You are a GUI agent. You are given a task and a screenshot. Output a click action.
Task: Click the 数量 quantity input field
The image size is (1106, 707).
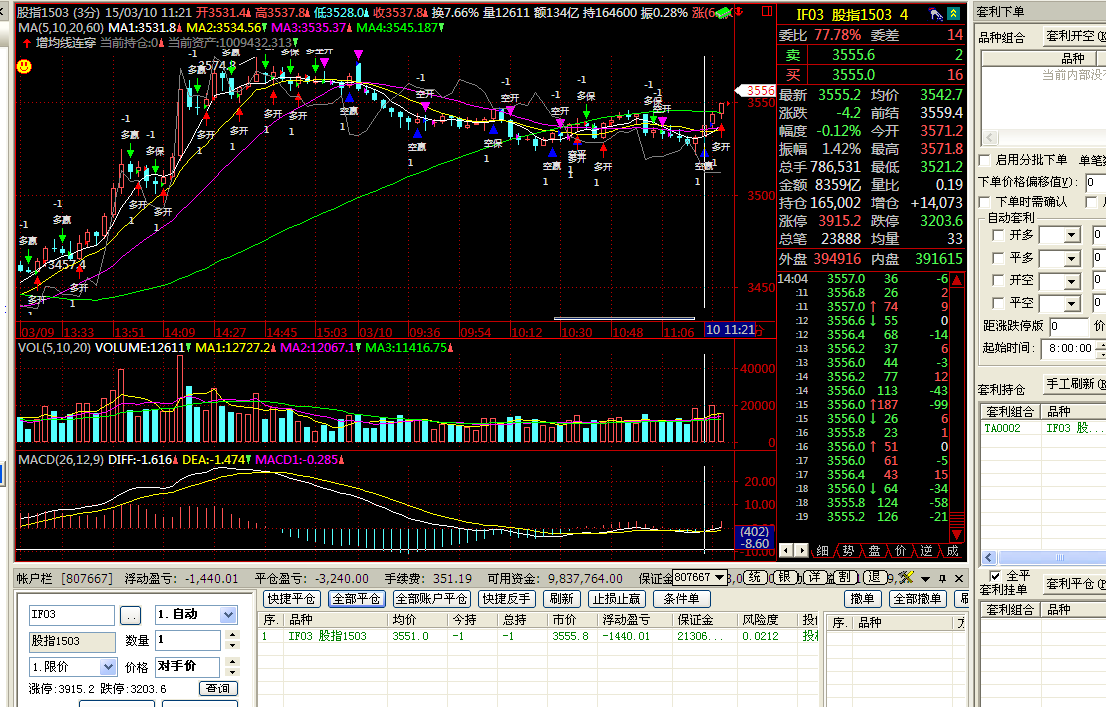[188, 640]
